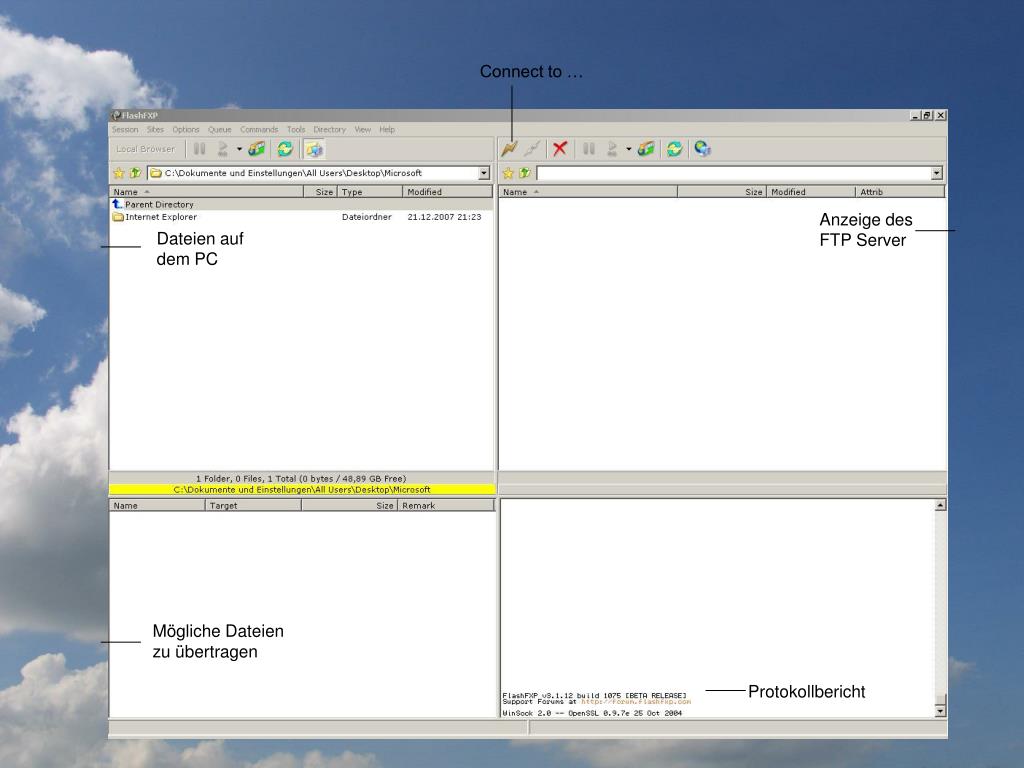Click Parent Directory up-arrow icon
This screenshot has width=1024, height=768.
click(118, 204)
